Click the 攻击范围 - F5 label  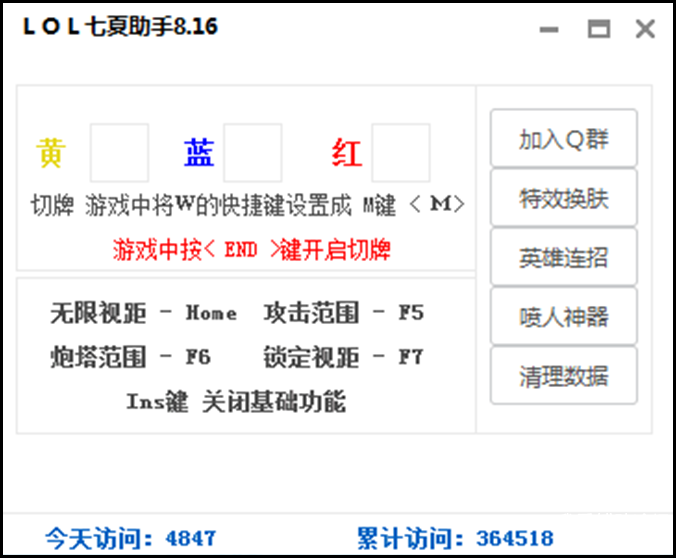tap(344, 313)
